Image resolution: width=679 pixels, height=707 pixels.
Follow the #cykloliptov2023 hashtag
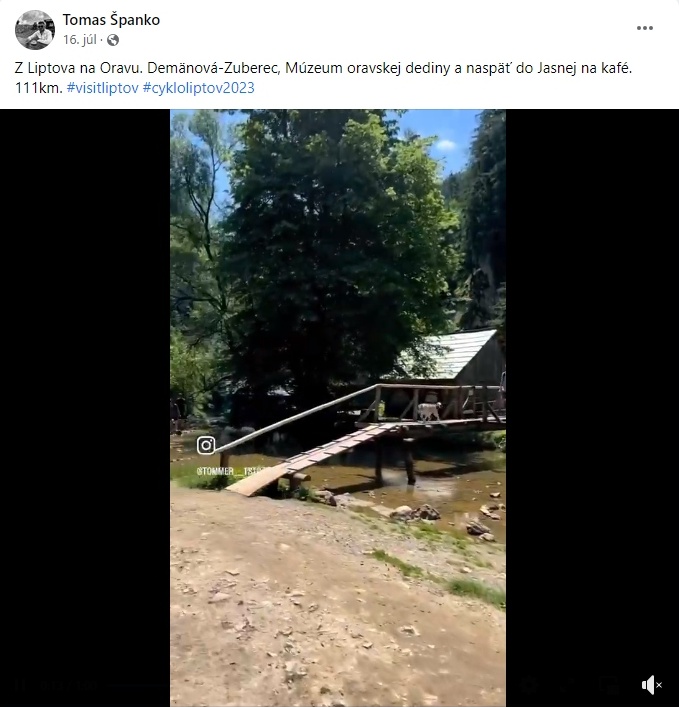[x=198, y=87]
